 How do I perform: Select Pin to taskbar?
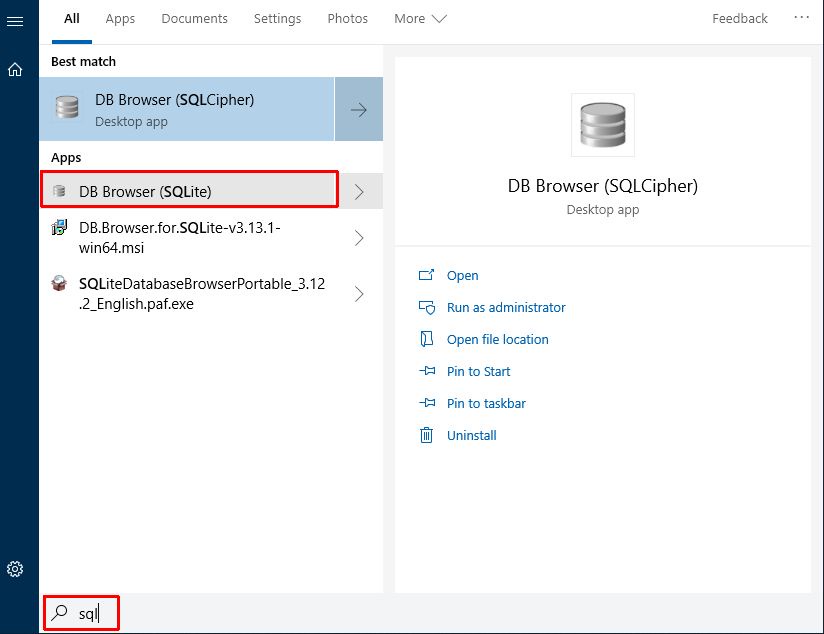pos(486,404)
